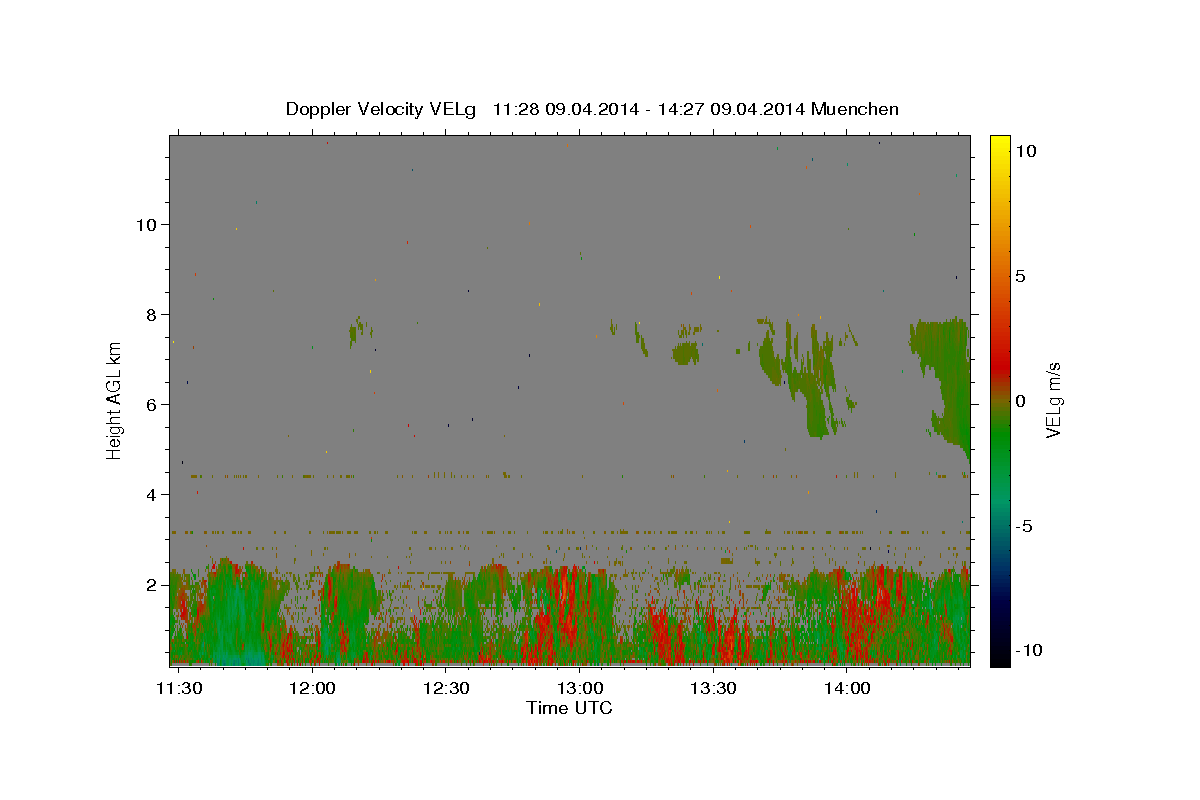The width and height of the screenshot is (1200, 800).
Task: Click the 14:00 time tick label
Action: click(846, 689)
